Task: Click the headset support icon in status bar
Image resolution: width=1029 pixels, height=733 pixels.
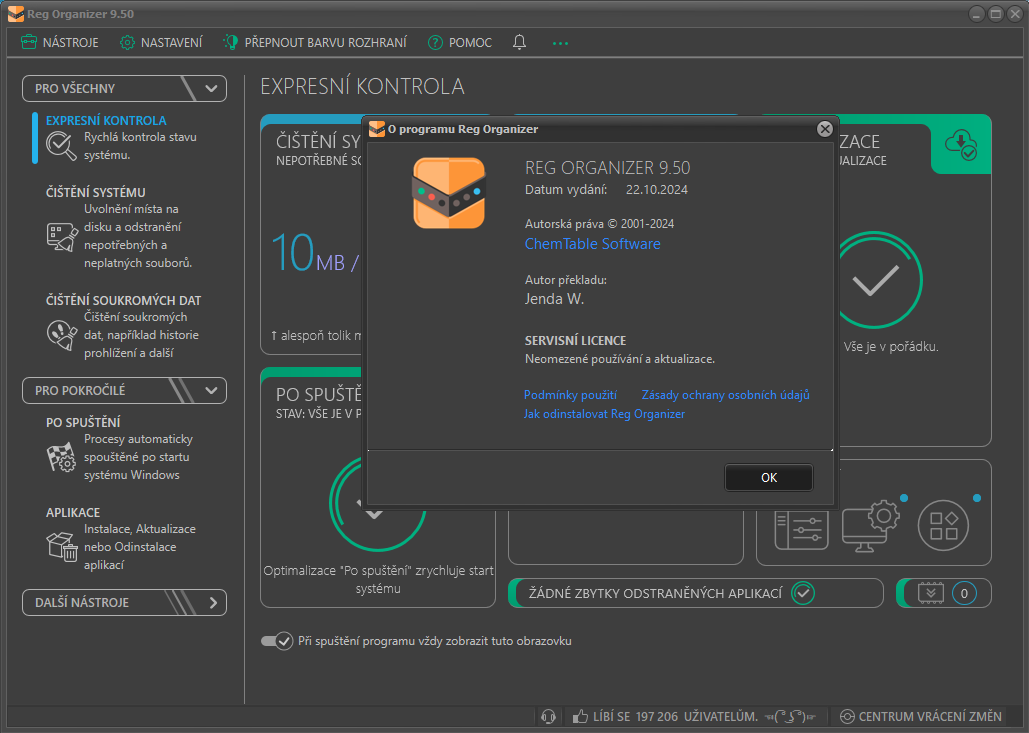Action: tap(548, 716)
